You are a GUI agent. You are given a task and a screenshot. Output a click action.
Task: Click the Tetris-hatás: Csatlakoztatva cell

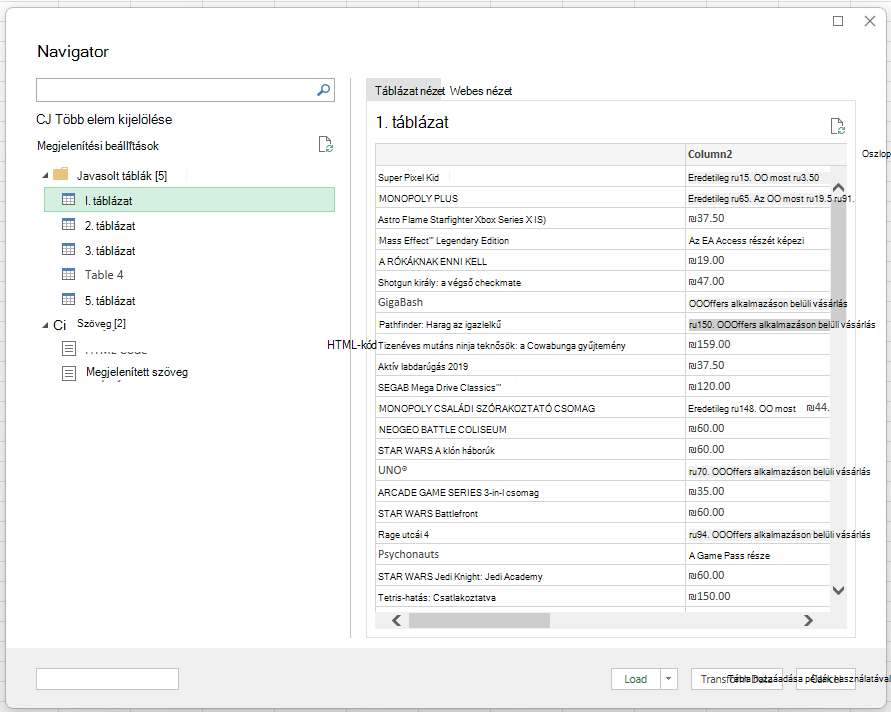pyautogui.click(x=530, y=597)
